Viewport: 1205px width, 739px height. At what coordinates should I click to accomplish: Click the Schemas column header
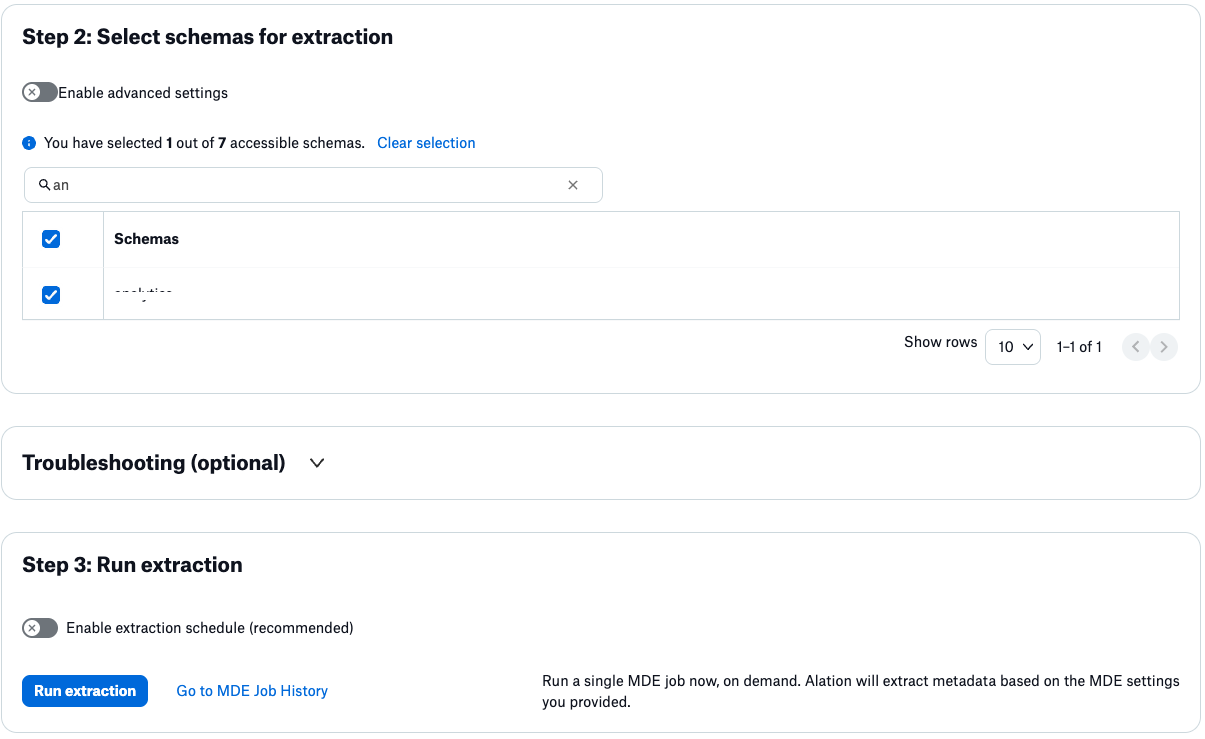point(146,239)
